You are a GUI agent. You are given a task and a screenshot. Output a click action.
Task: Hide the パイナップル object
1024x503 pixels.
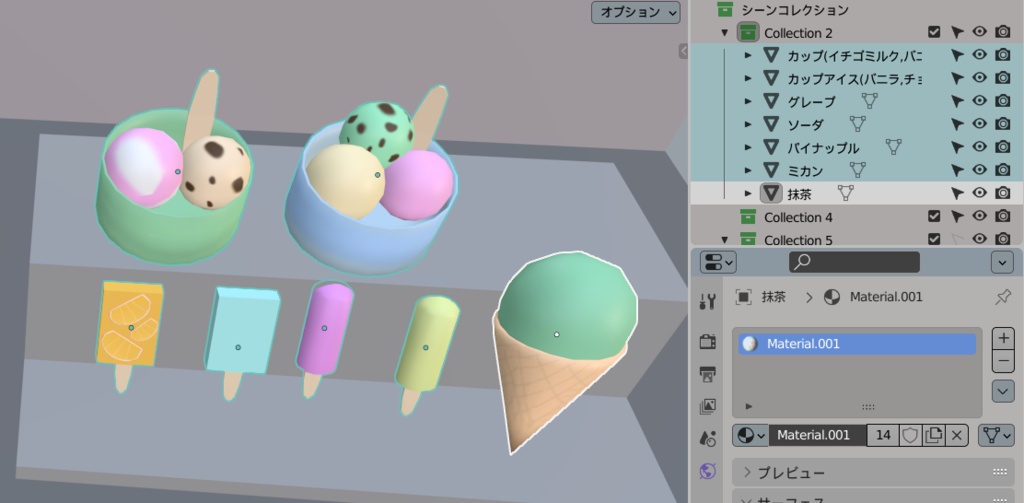point(979,146)
